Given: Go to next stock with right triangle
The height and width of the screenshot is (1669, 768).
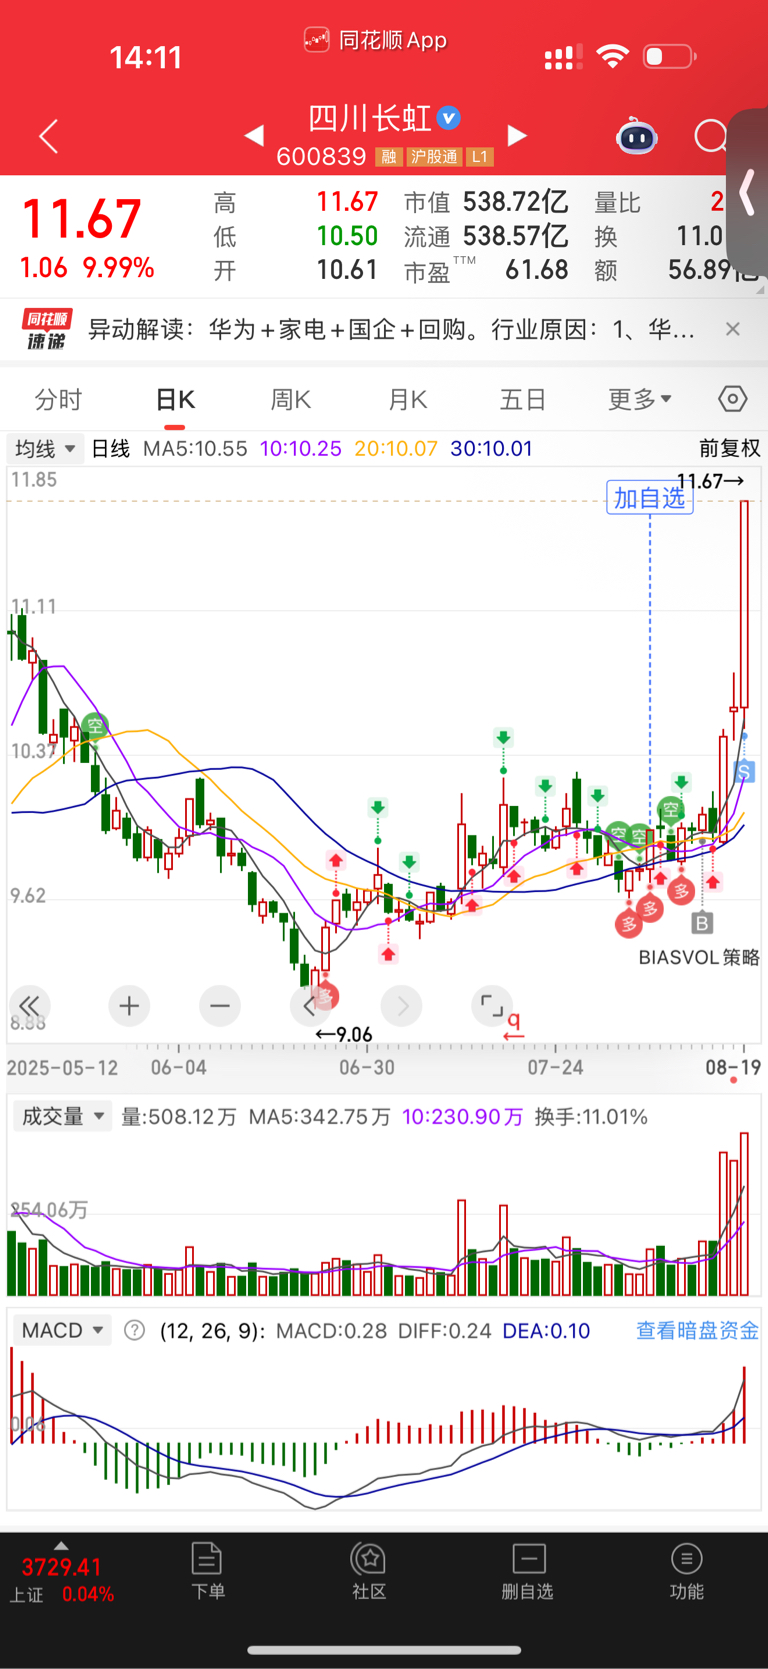Looking at the screenshot, I should pyautogui.click(x=517, y=135).
